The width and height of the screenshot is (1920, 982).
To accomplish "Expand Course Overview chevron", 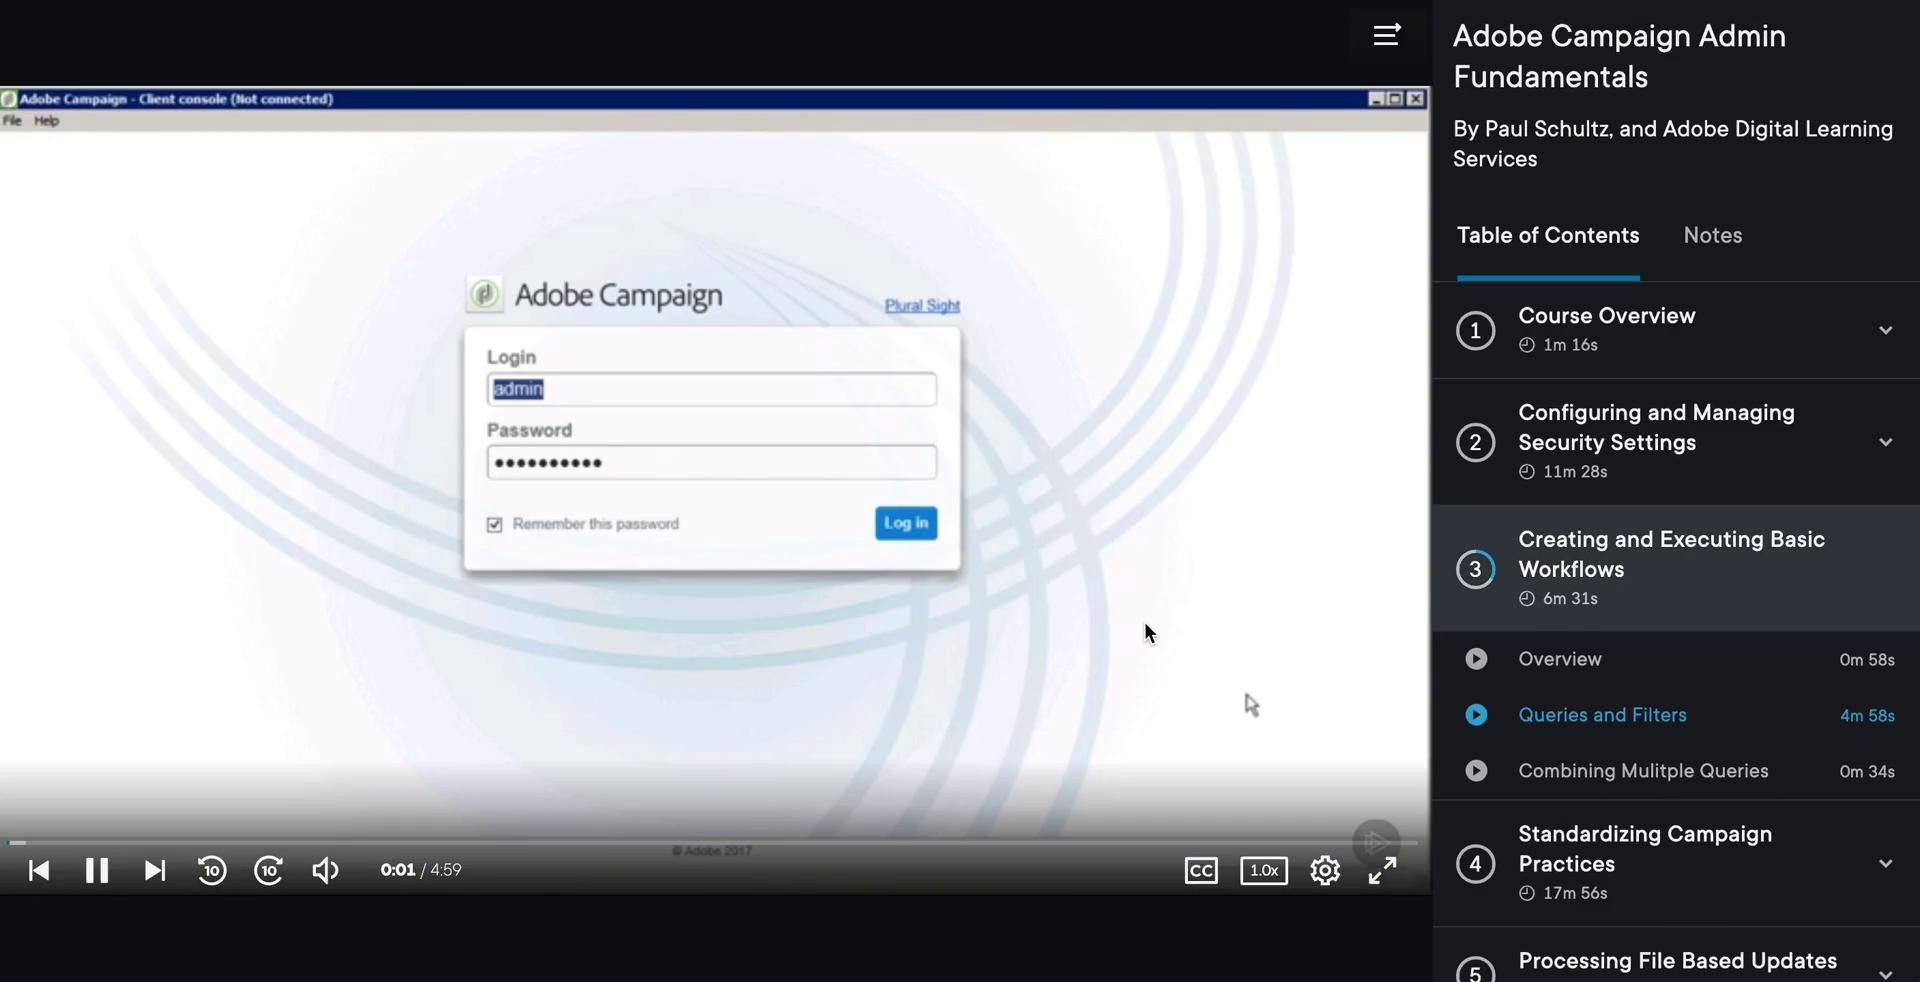I will pyautogui.click(x=1885, y=330).
